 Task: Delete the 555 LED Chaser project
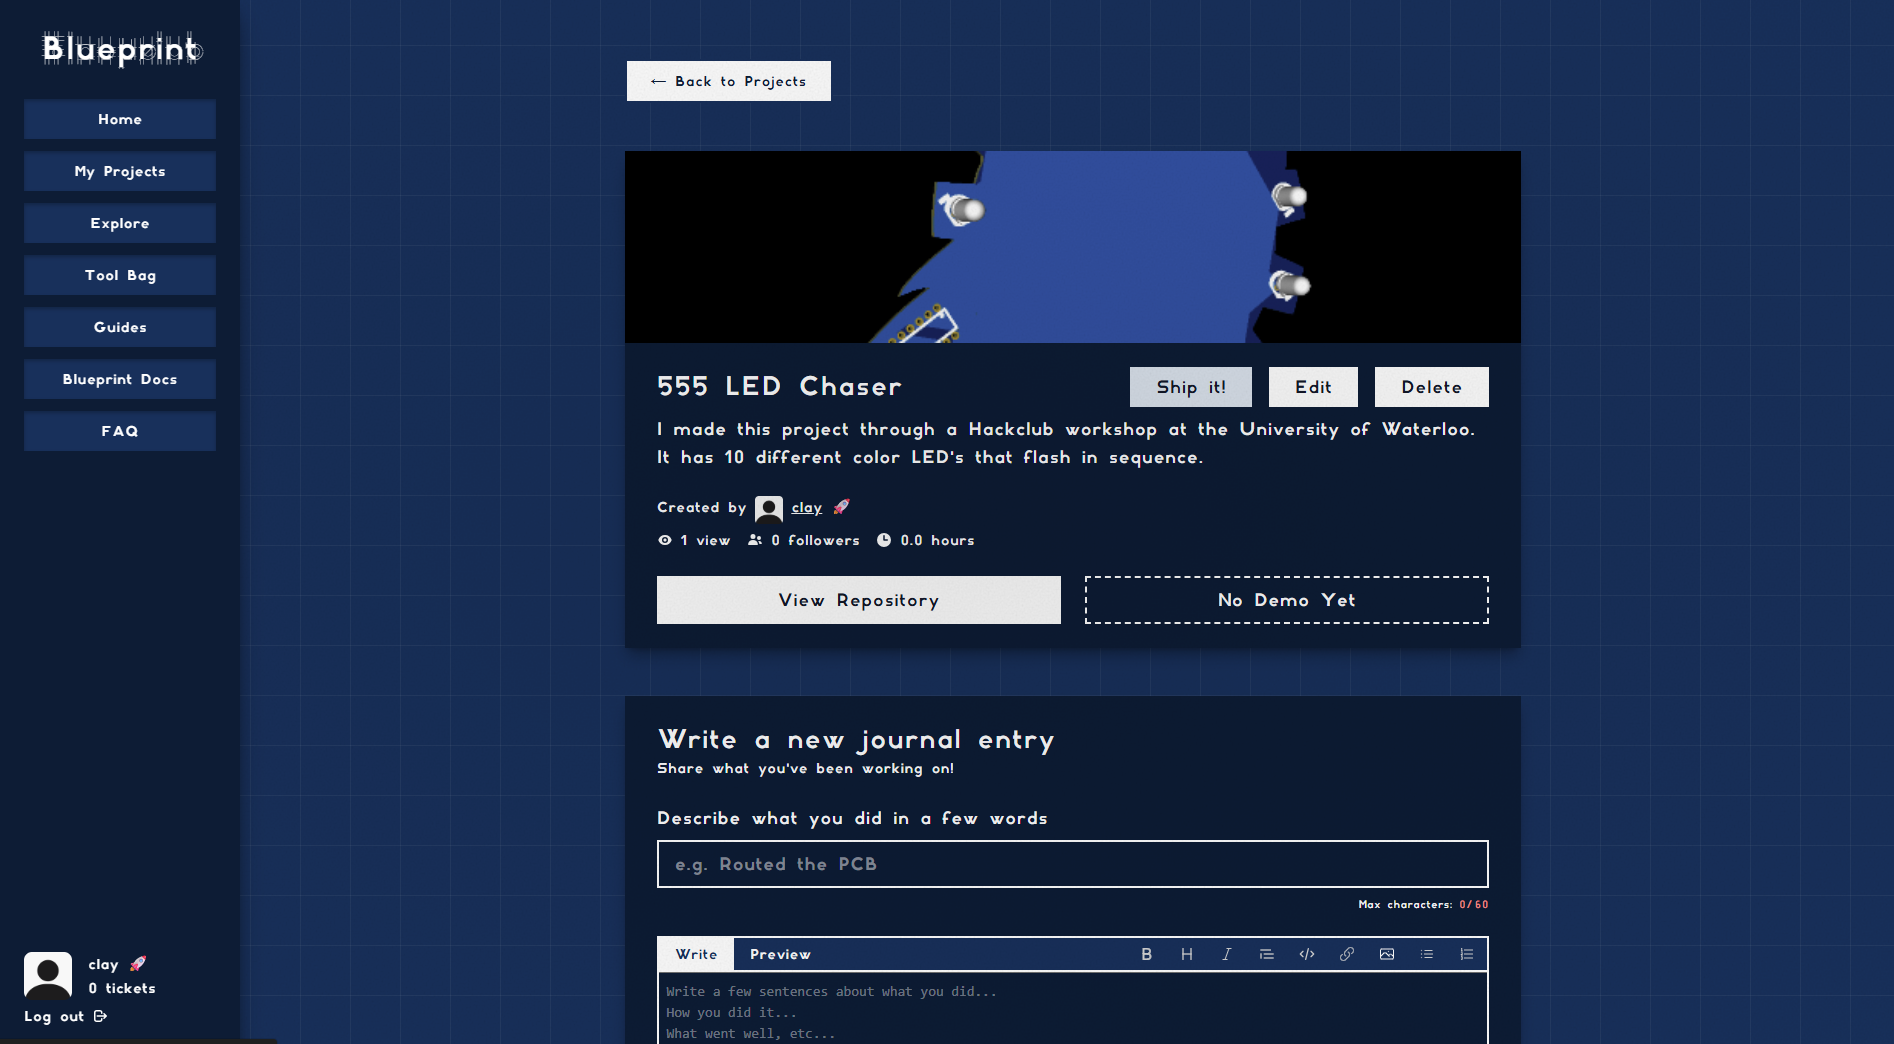click(x=1431, y=387)
